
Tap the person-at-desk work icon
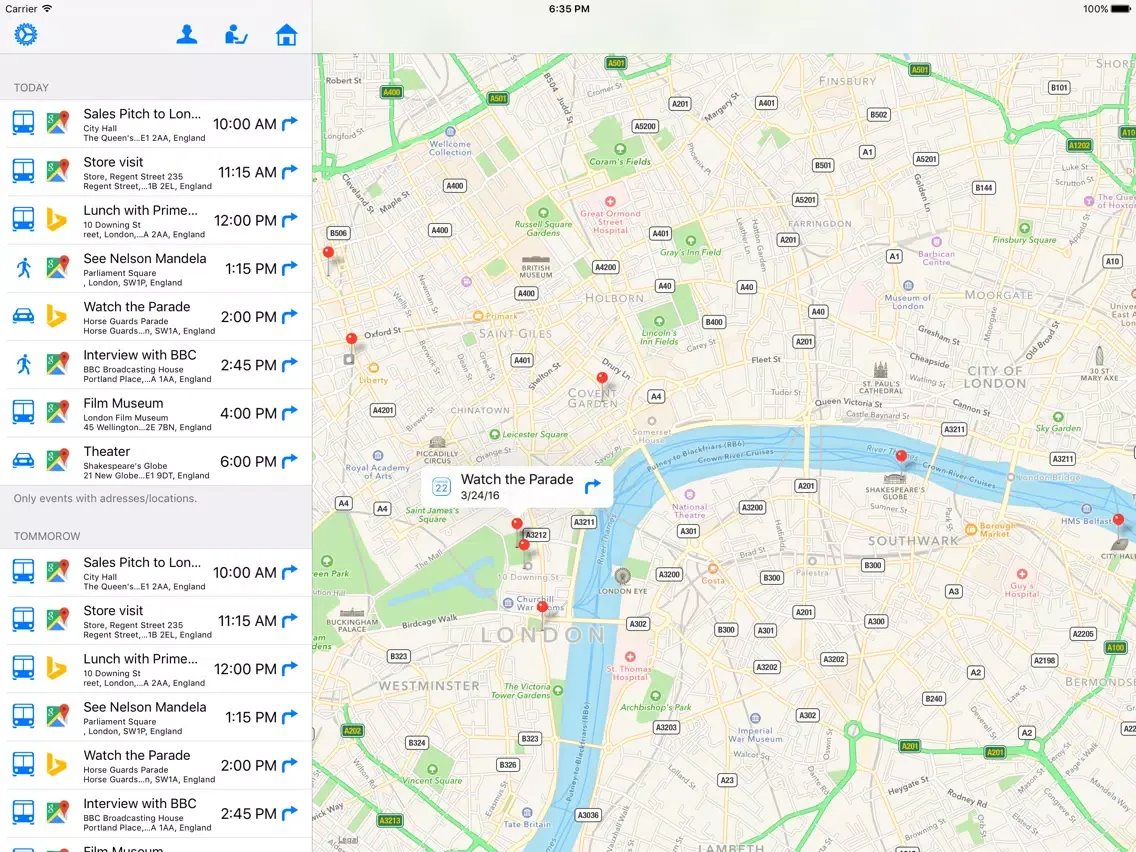tap(236, 34)
